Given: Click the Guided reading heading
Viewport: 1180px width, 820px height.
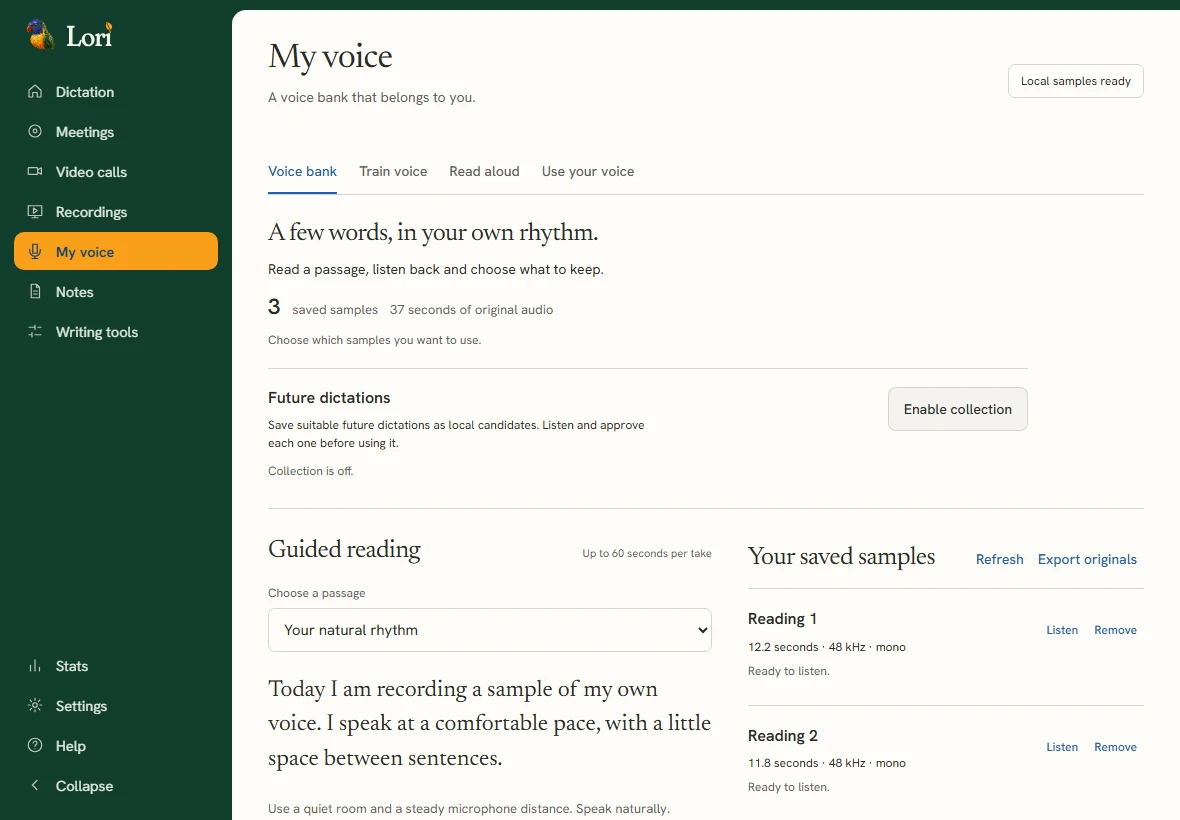Looking at the screenshot, I should coord(345,550).
